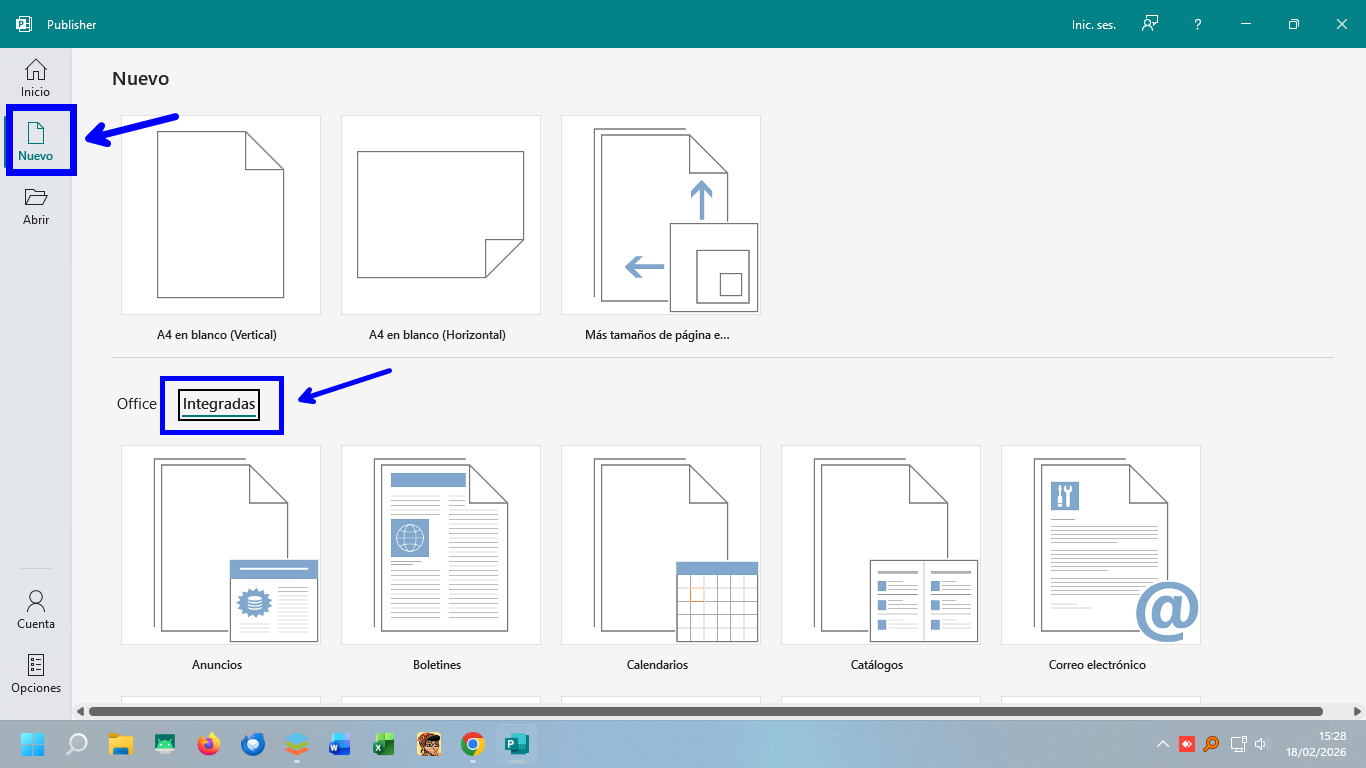
Task: Open the cartoon face app in taskbar
Action: click(429, 744)
